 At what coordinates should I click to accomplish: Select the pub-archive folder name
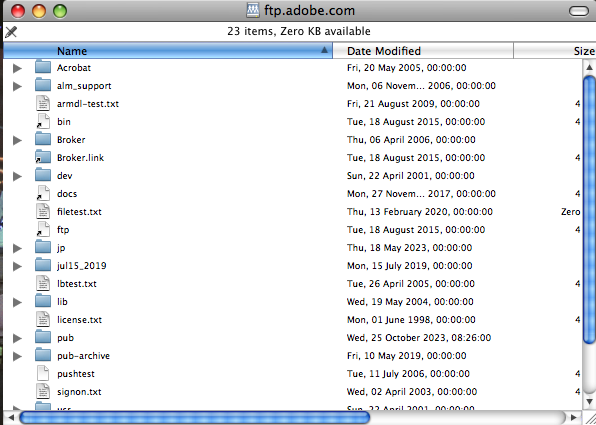[83, 356]
